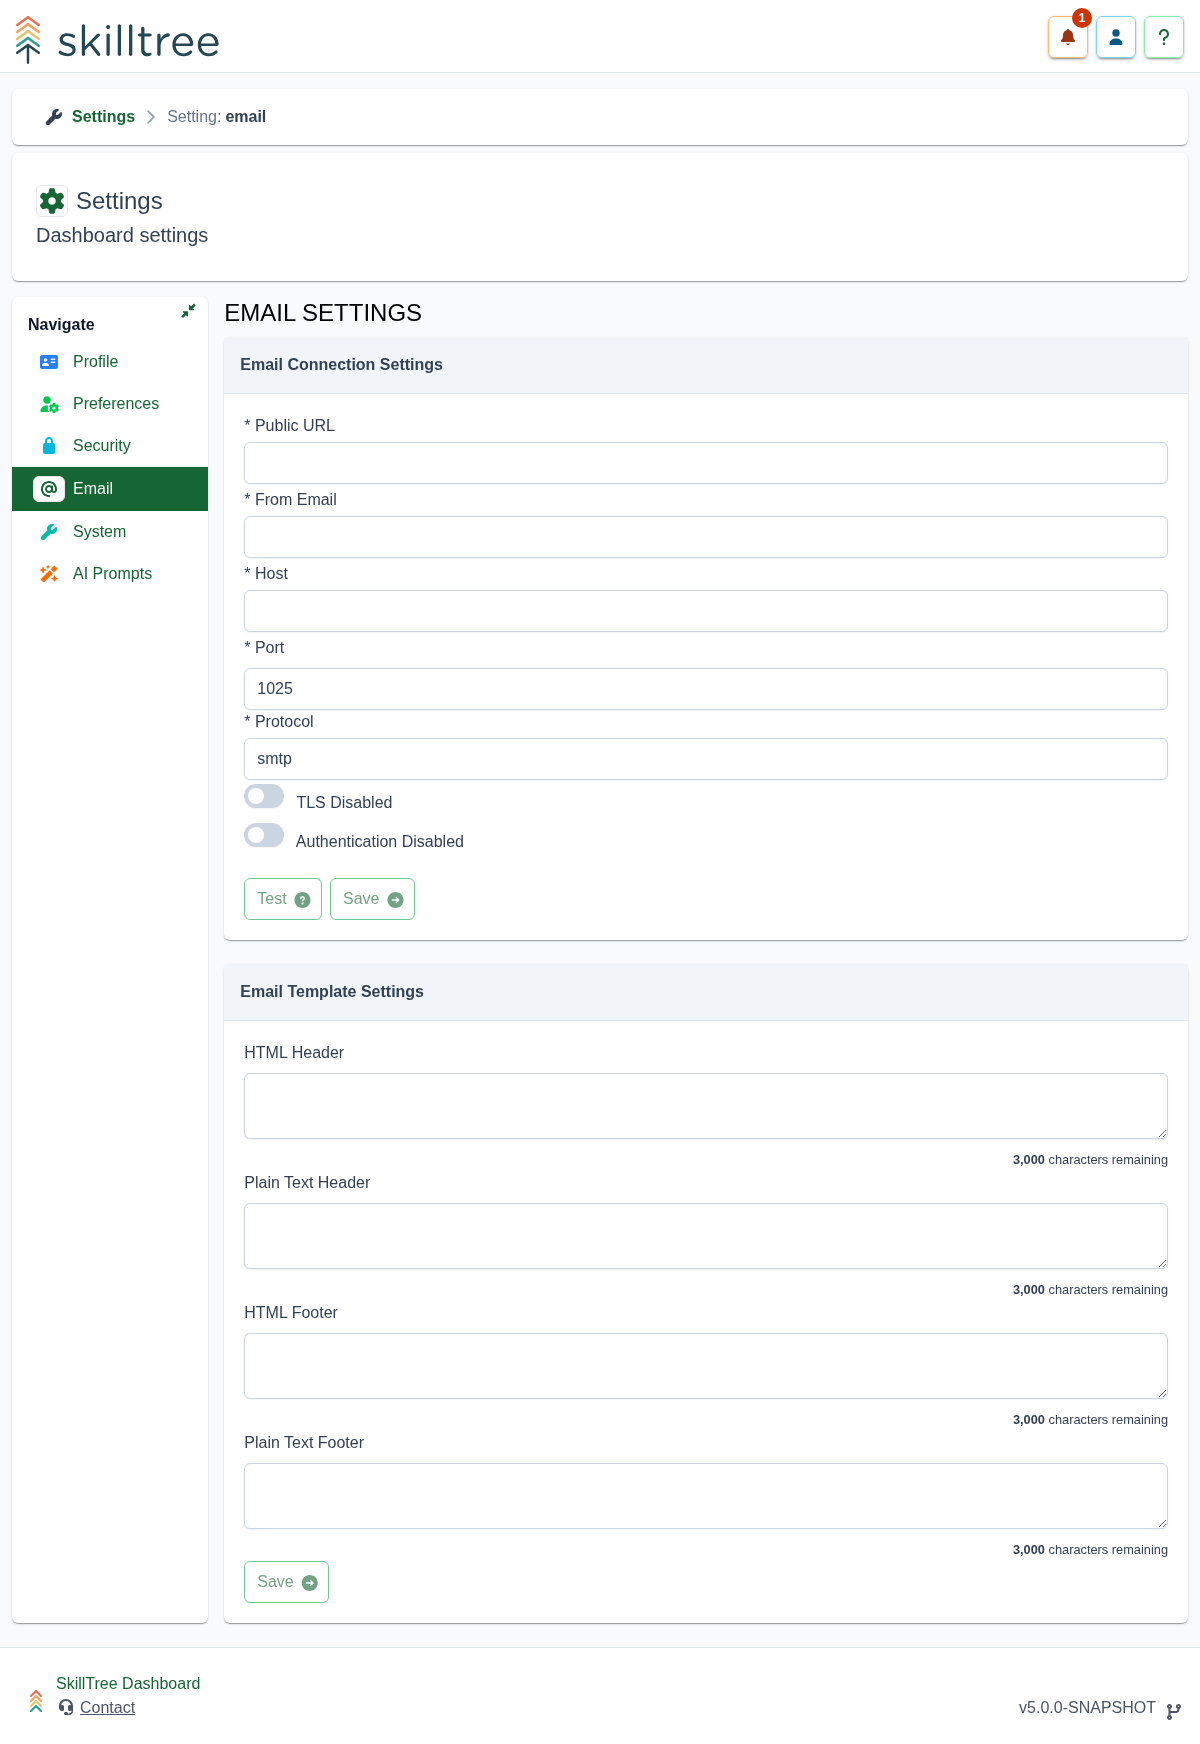Click into the Port field showing 1025
This screenshot has width=1200, height=1744.
pos(706,689)
